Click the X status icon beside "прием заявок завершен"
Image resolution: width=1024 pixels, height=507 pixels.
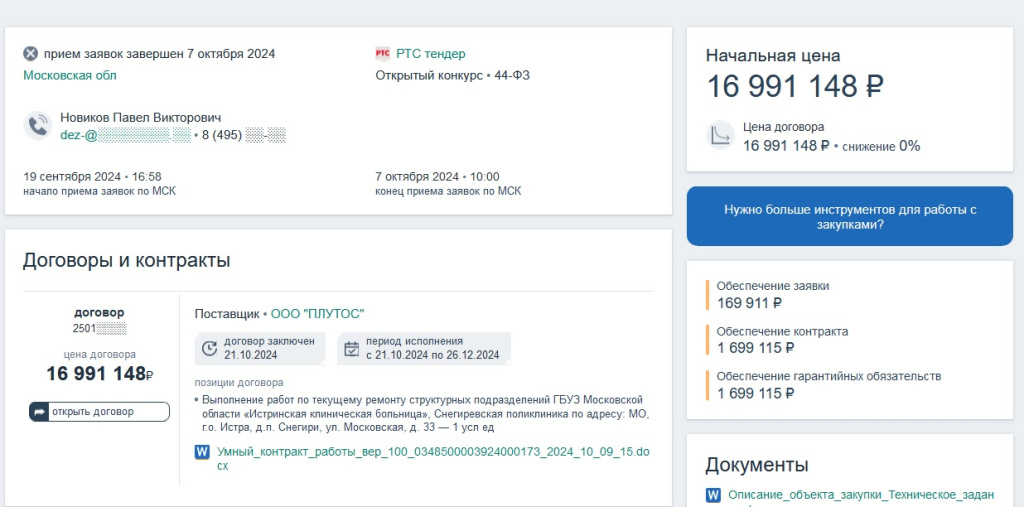coord(31,54)
